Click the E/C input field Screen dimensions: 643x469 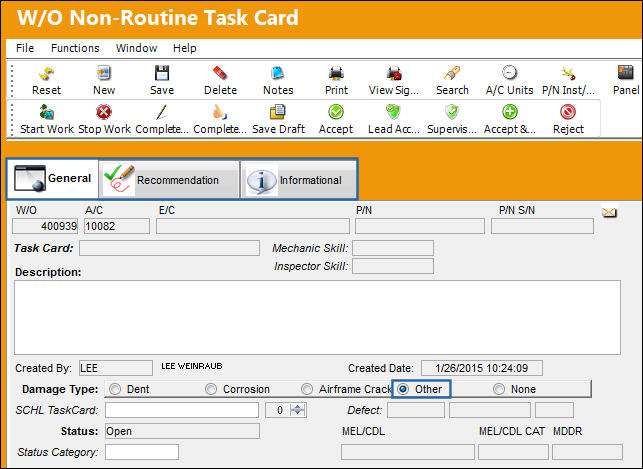tap(253, 226)
